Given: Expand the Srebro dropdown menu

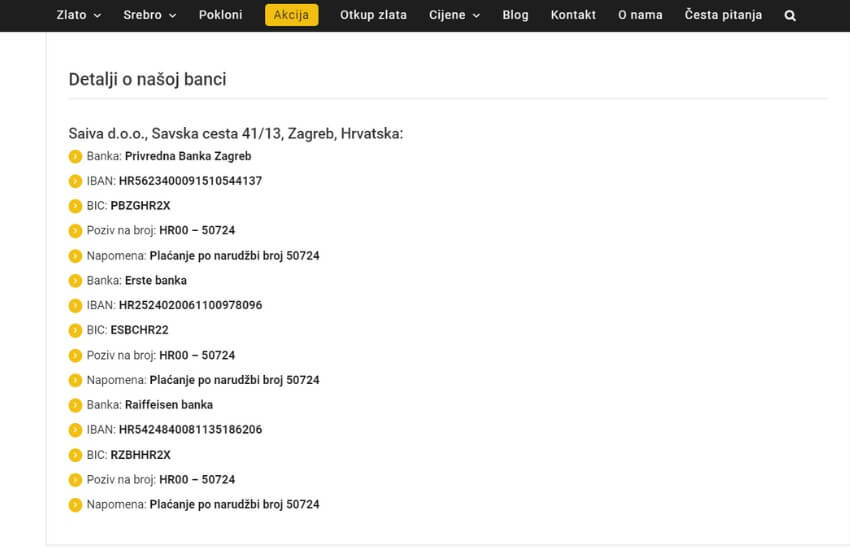Looking at the screenshot, I should (x=149, y=15).
